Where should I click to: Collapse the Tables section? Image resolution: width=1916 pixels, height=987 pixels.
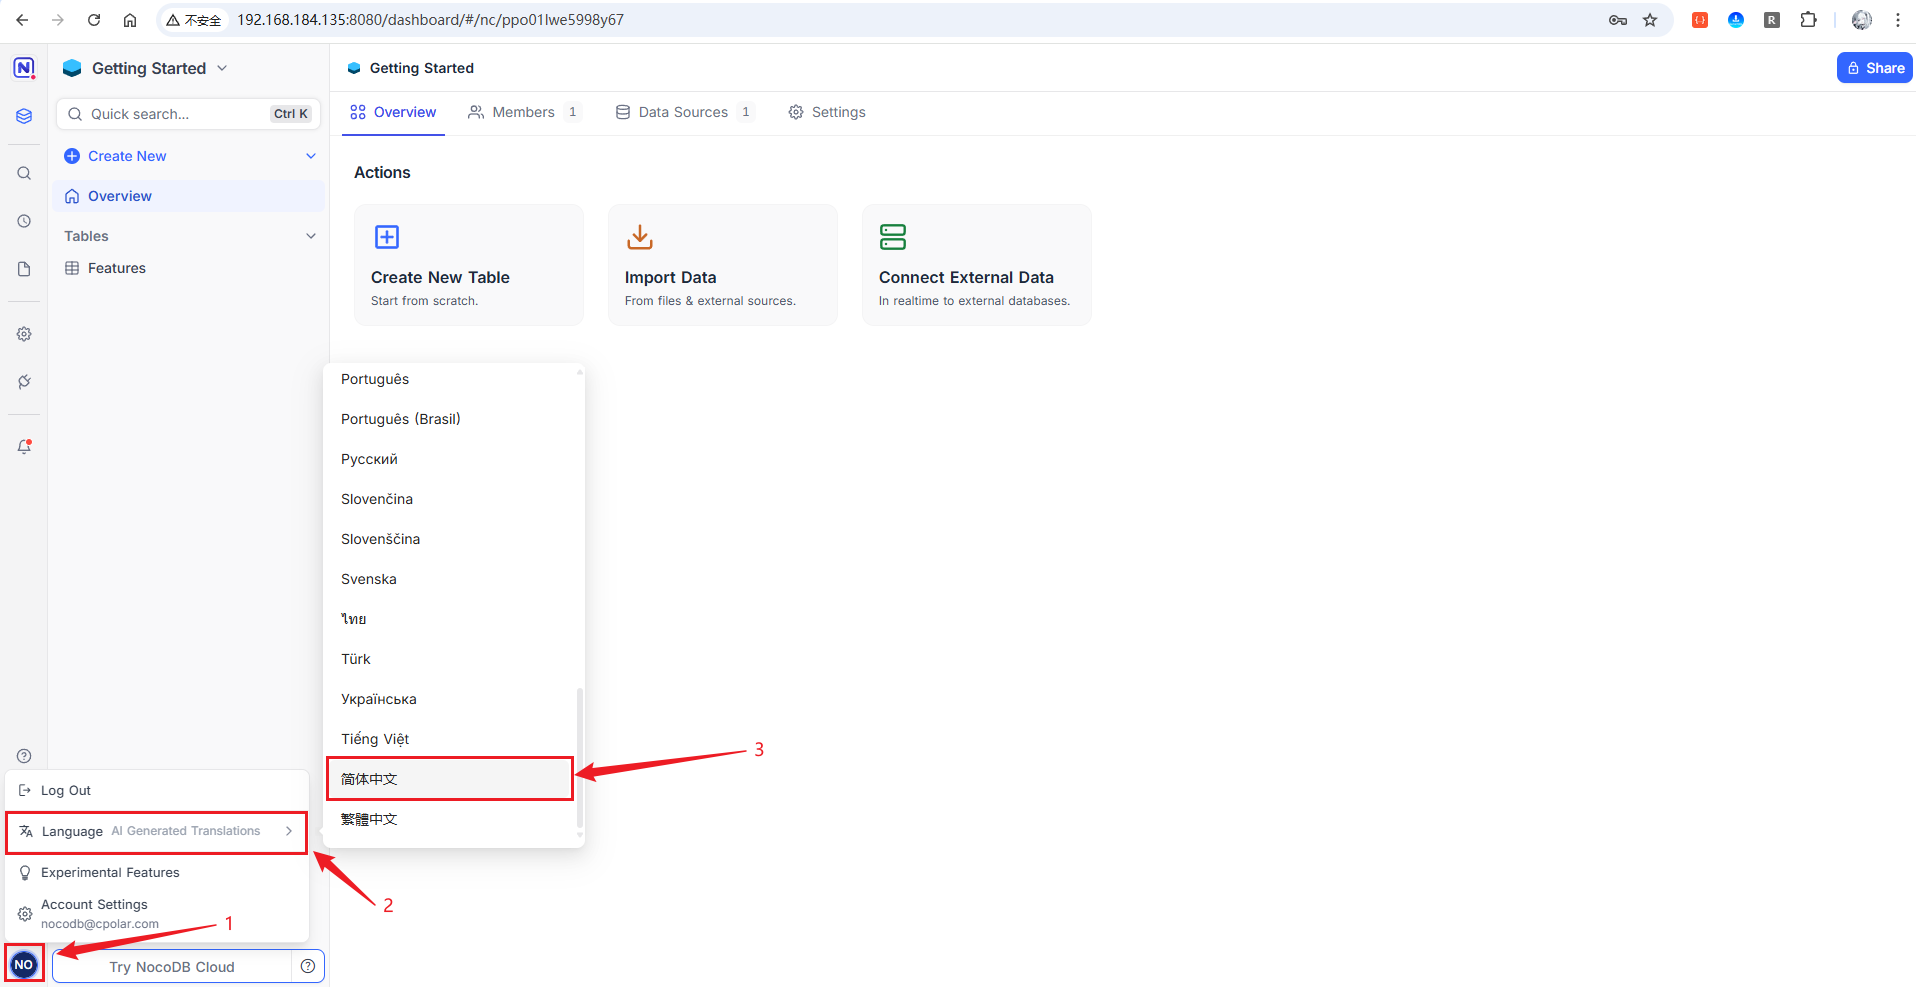pyautogui.click(x=310, y=236)
